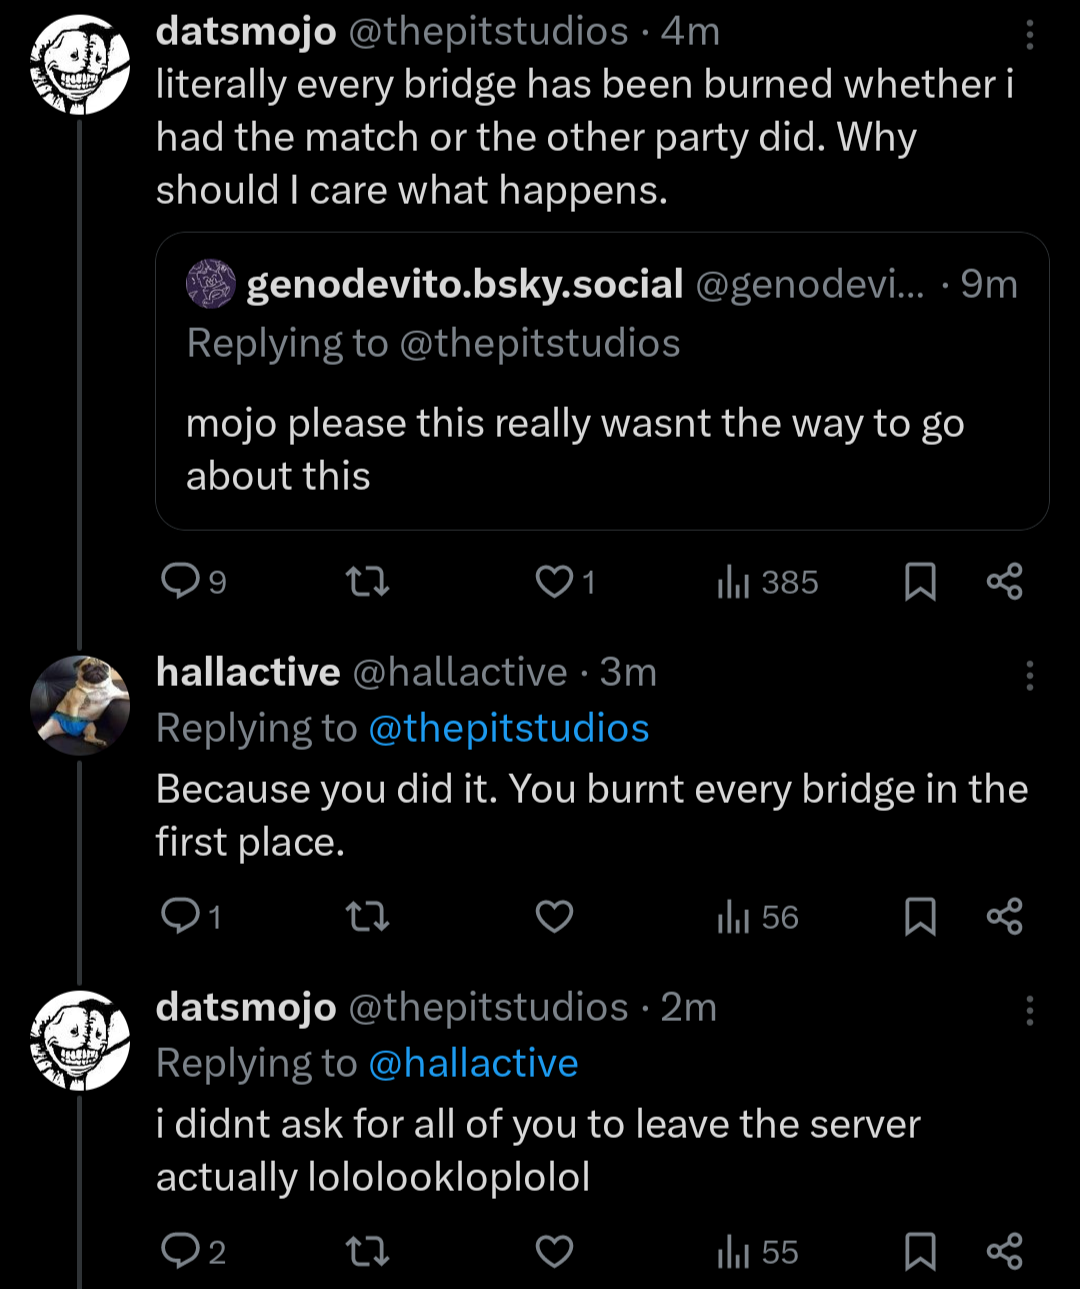Like datsmojo's reply about leaving the server
This screenshot has height=1289, width=1080.
point(554,1251)
